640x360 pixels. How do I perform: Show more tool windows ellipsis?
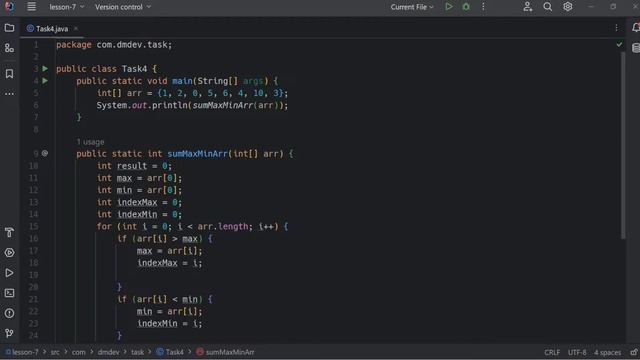click(9, 94)
